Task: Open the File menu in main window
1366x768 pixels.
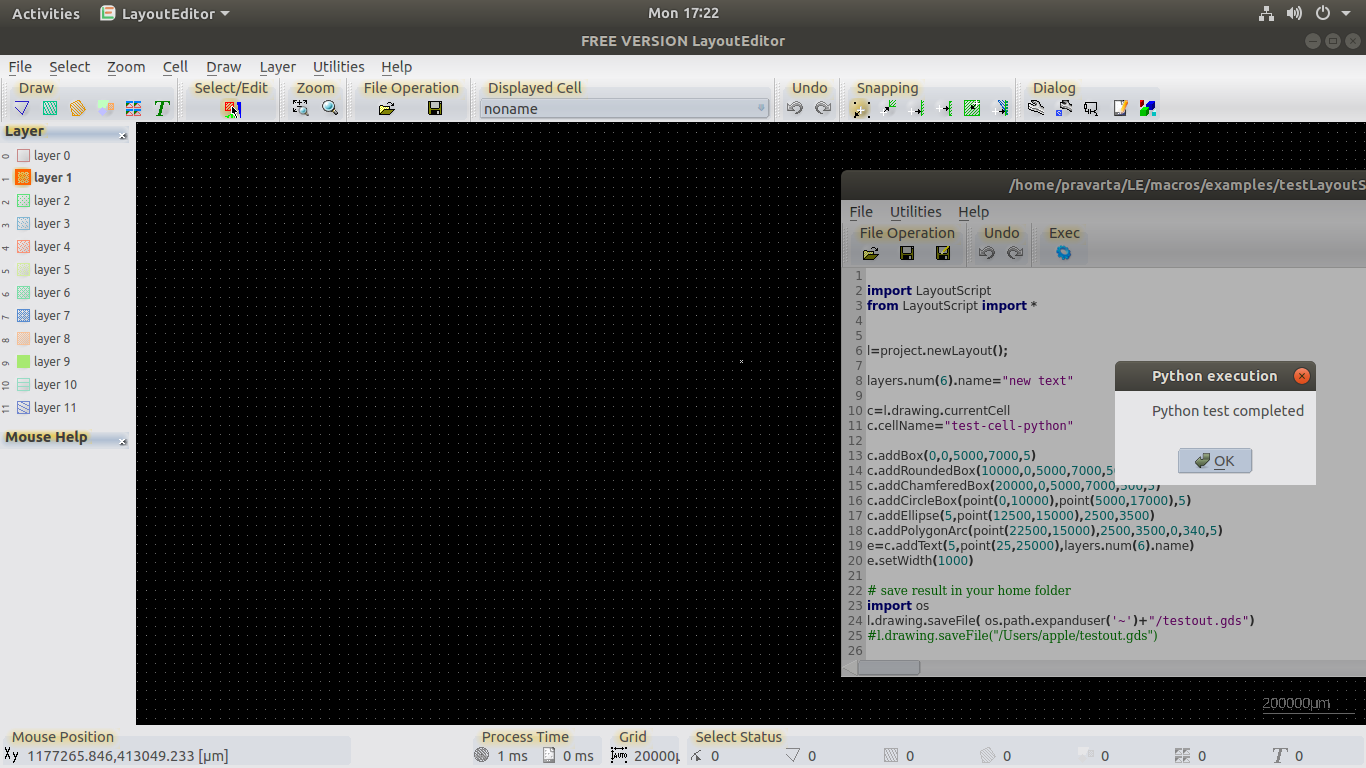Action: tap(20, 67)
